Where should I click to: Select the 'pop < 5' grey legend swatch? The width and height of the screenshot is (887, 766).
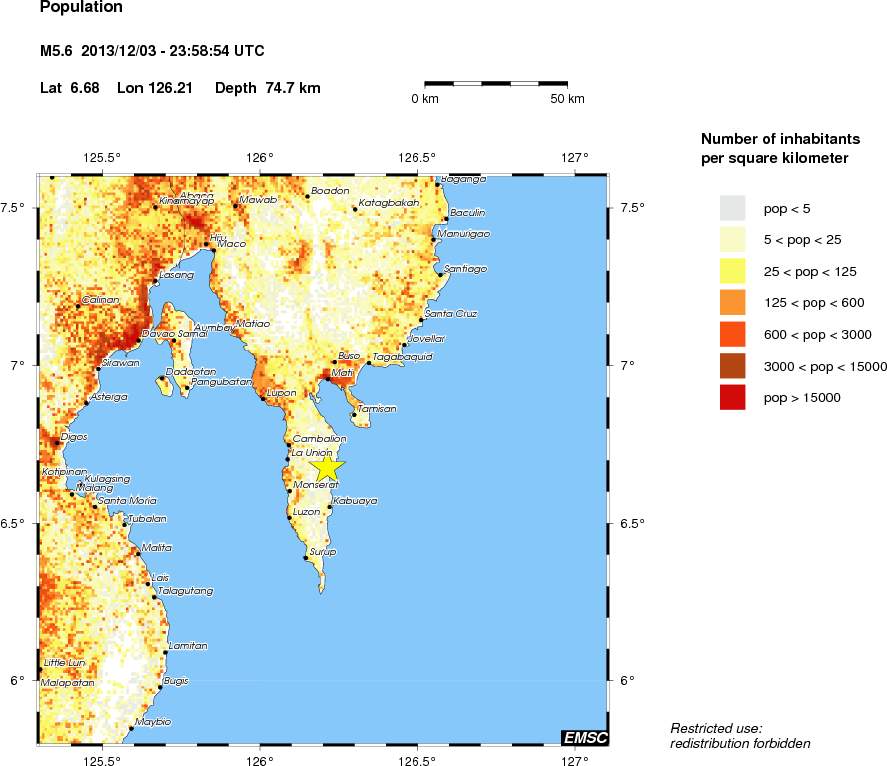(x=733, y=208)
